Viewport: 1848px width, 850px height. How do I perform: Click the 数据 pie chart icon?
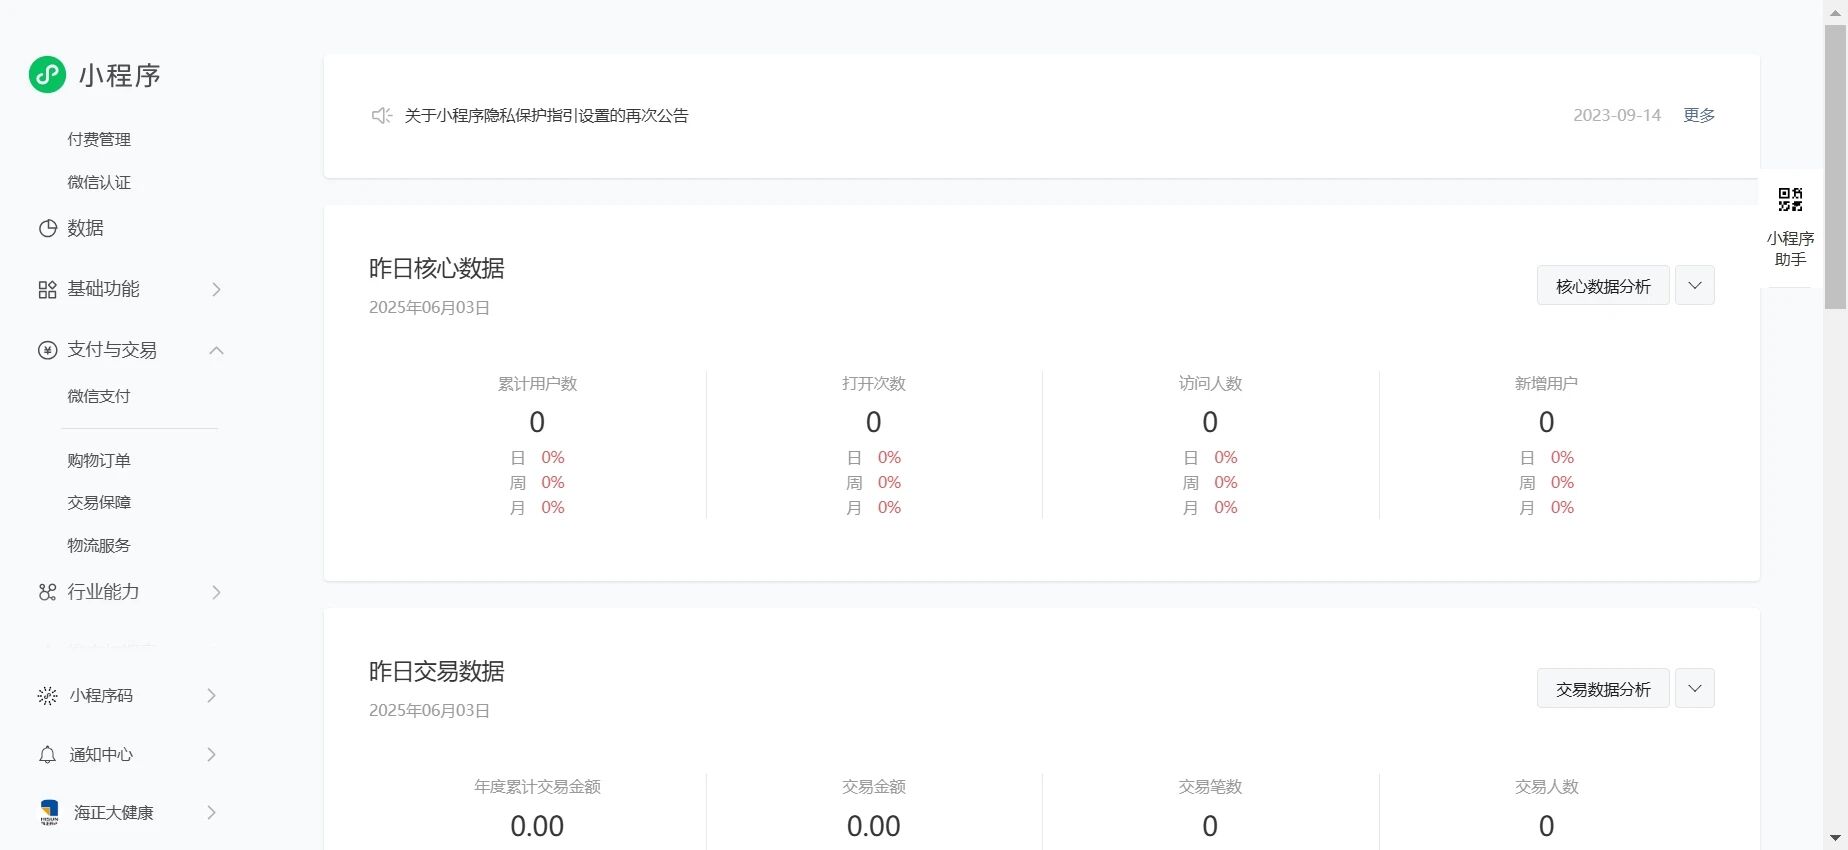[47, 228]
